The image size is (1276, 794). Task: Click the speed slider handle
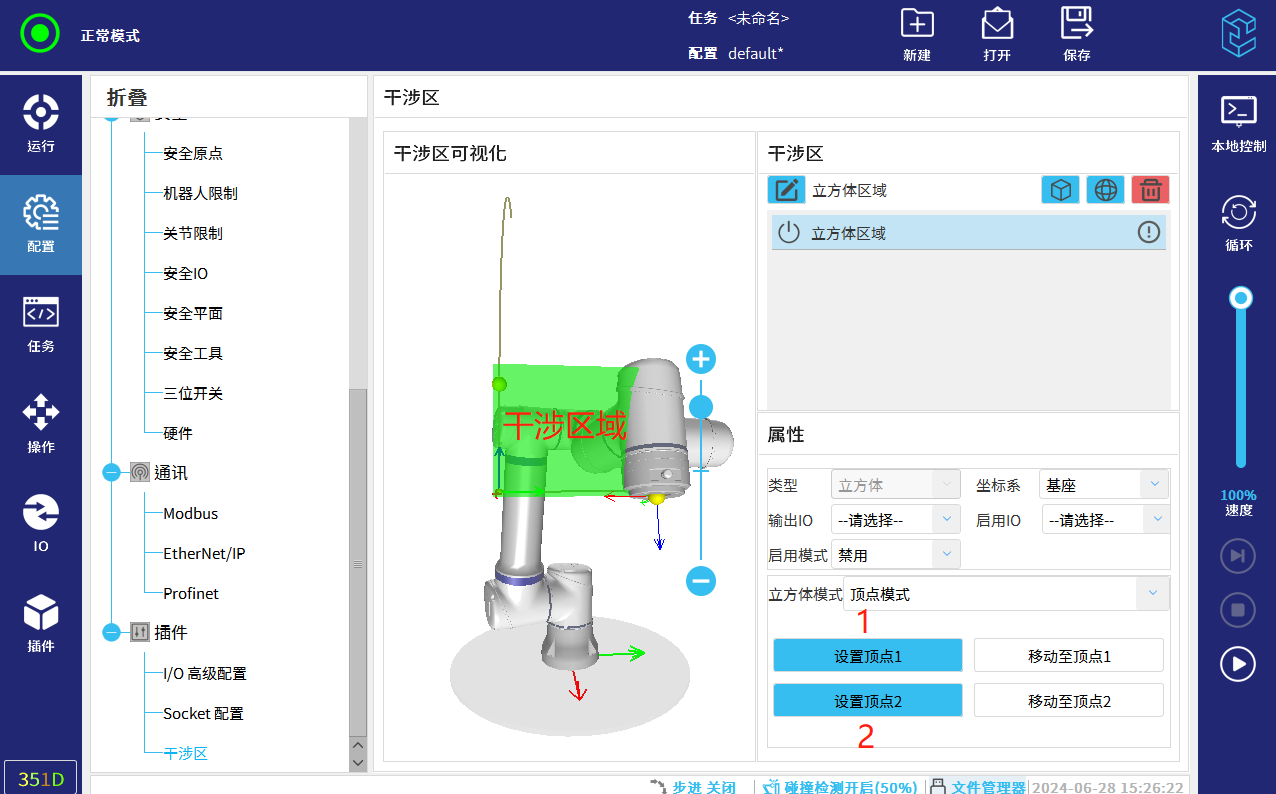[1241, 298]
